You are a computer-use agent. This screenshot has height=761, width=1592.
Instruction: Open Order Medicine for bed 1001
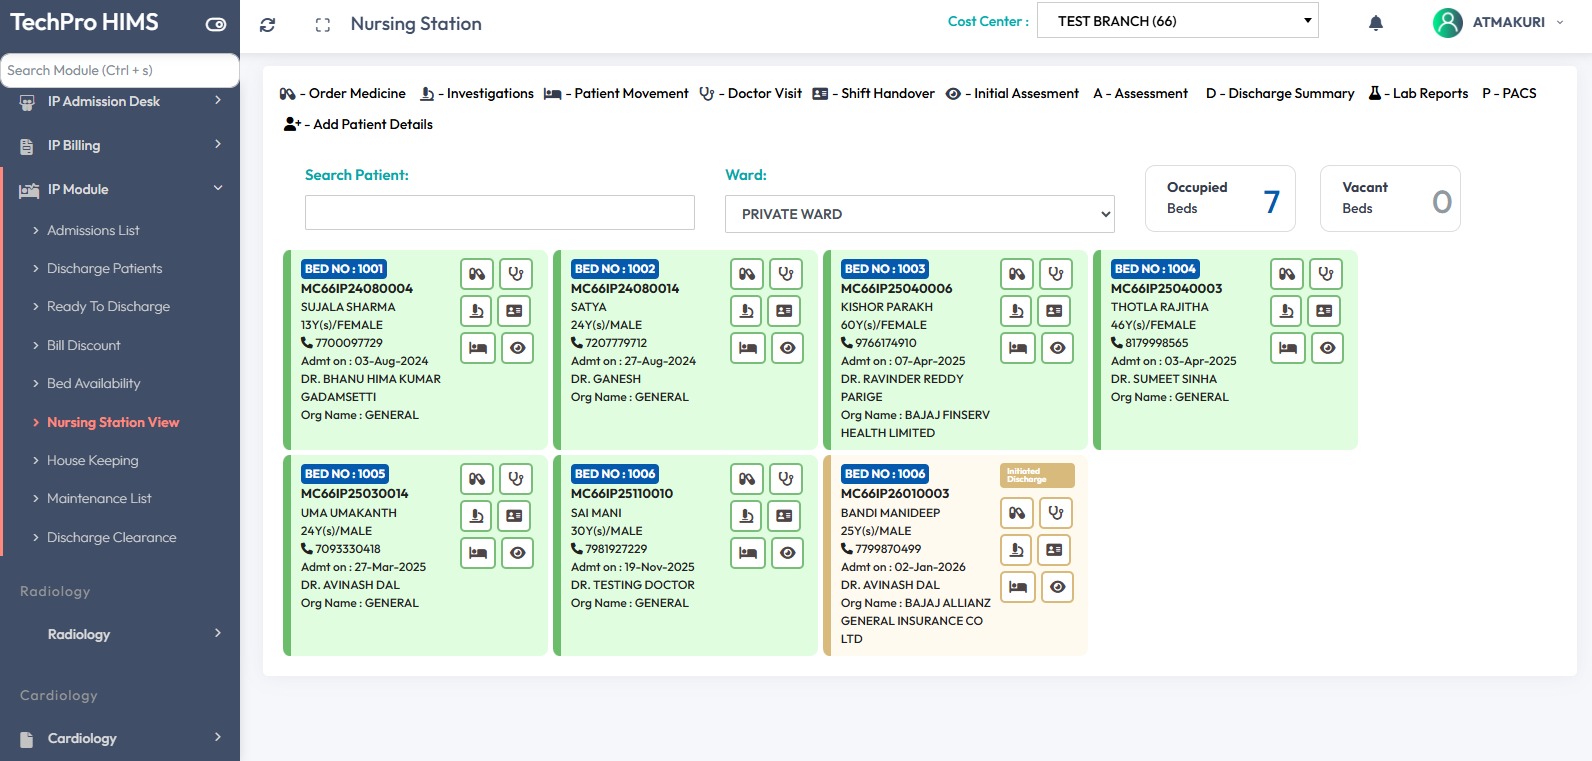(477, 274)
